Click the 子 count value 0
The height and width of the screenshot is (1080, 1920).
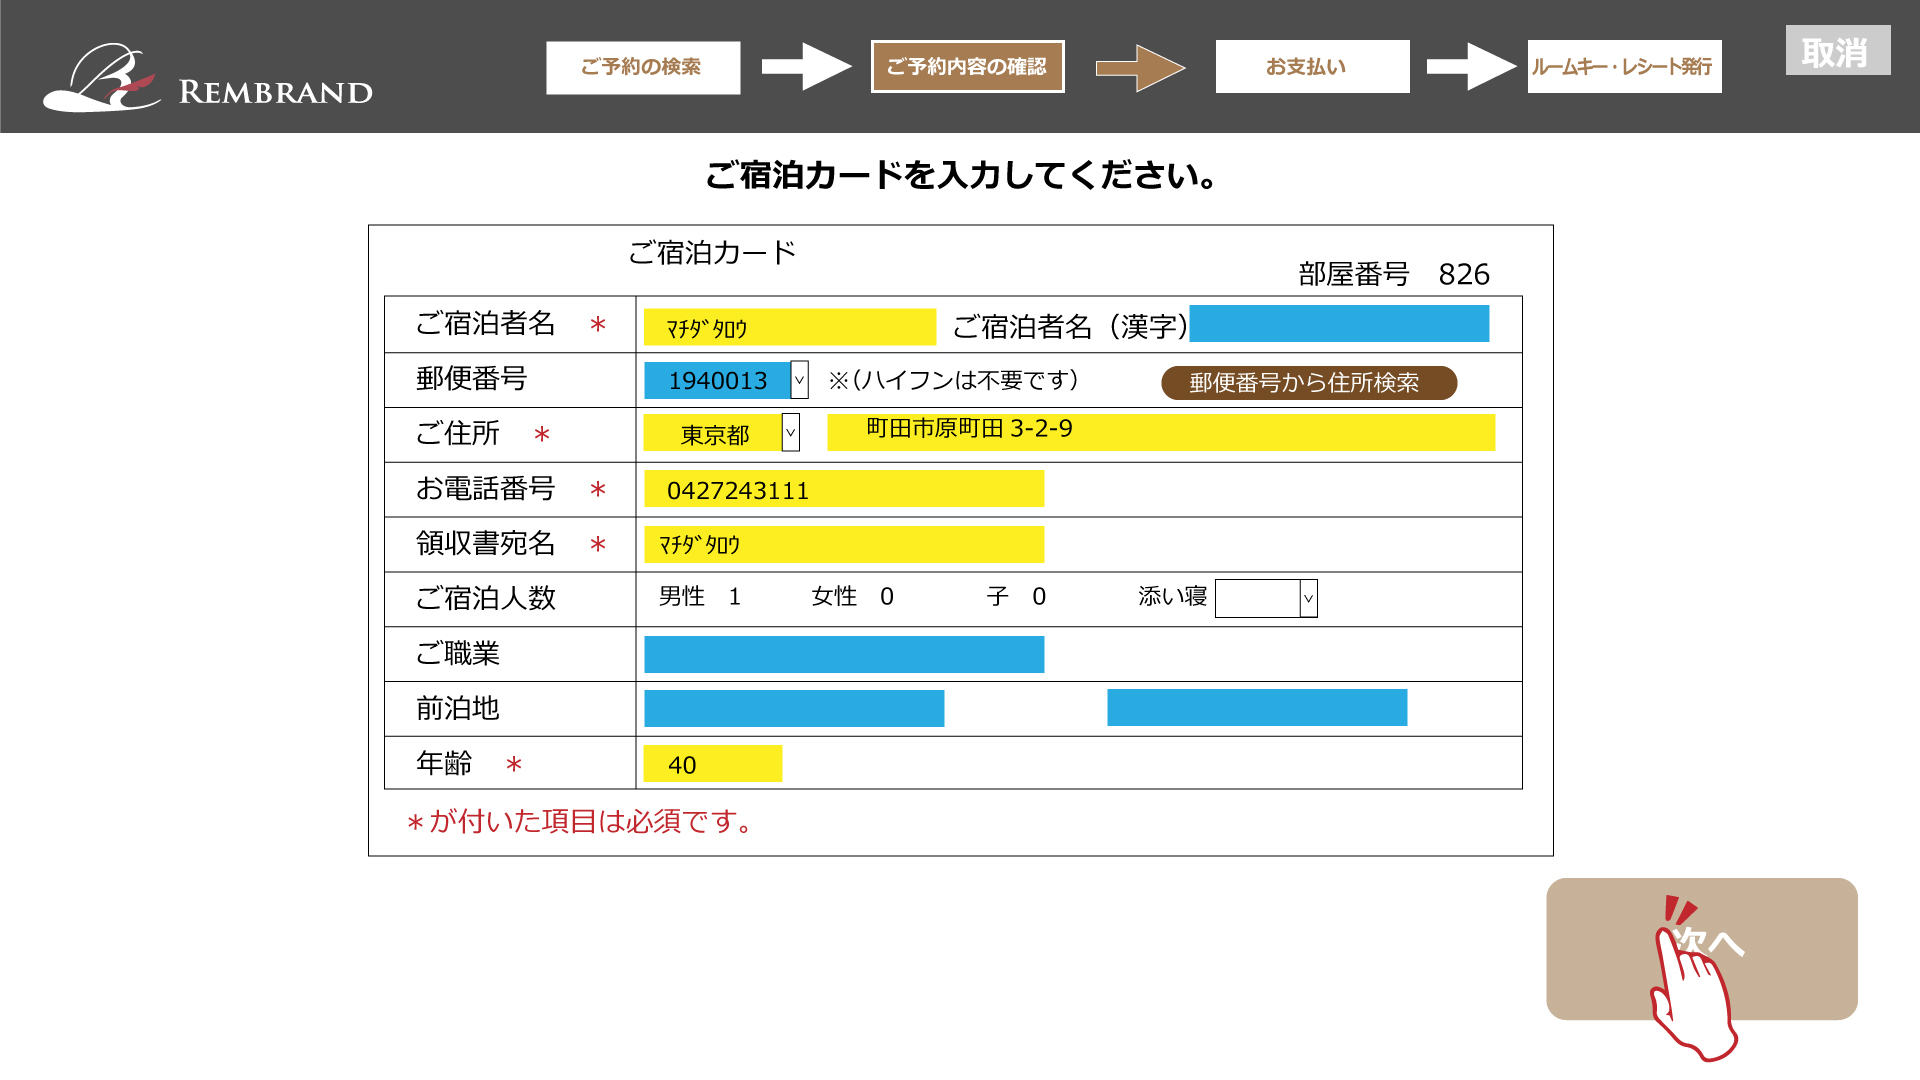coord(1039,597)
